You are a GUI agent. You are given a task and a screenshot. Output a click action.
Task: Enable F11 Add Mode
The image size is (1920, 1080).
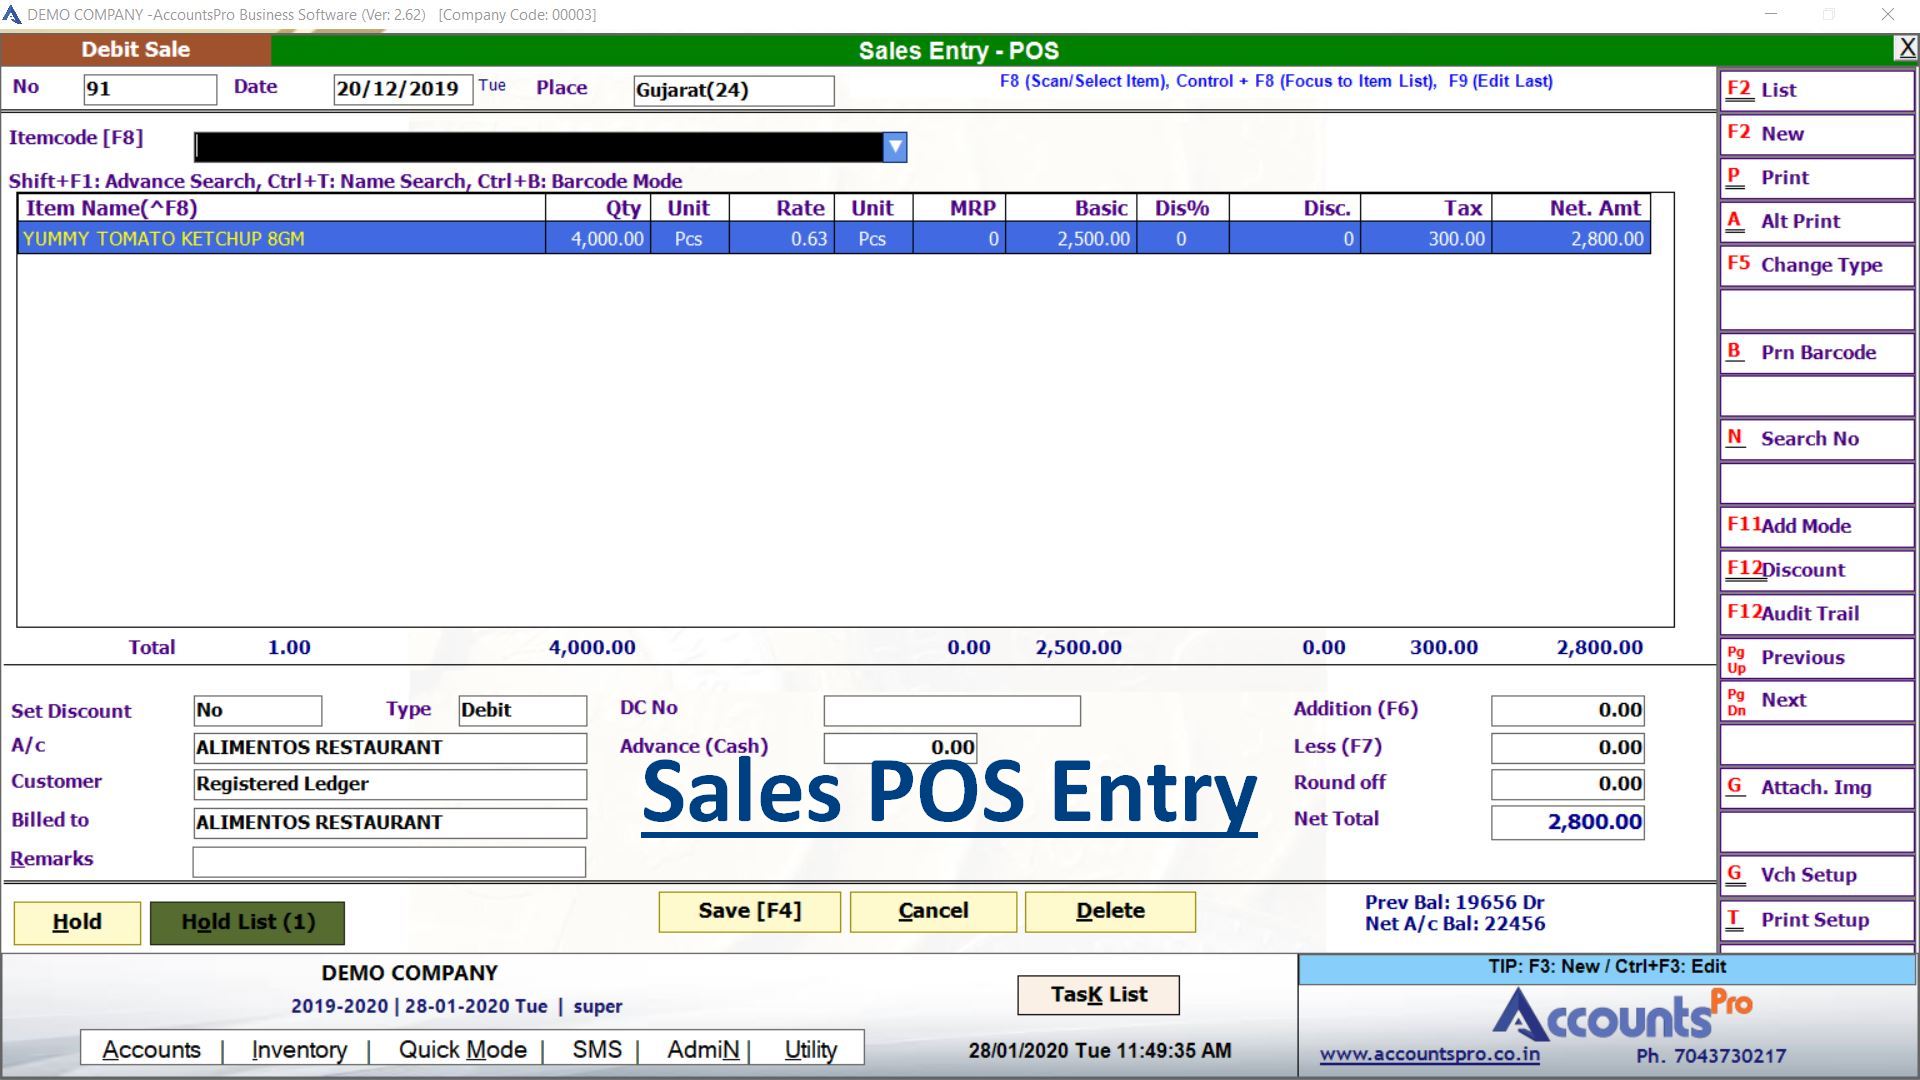(x=1815, y=525)
